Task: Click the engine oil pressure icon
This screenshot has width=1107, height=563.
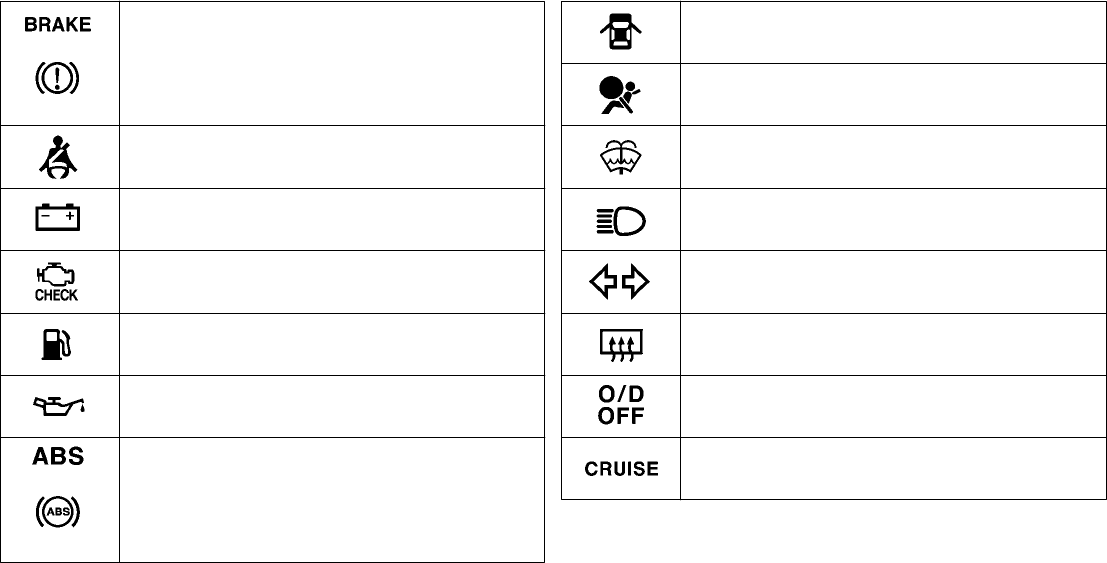Action: 59,406
